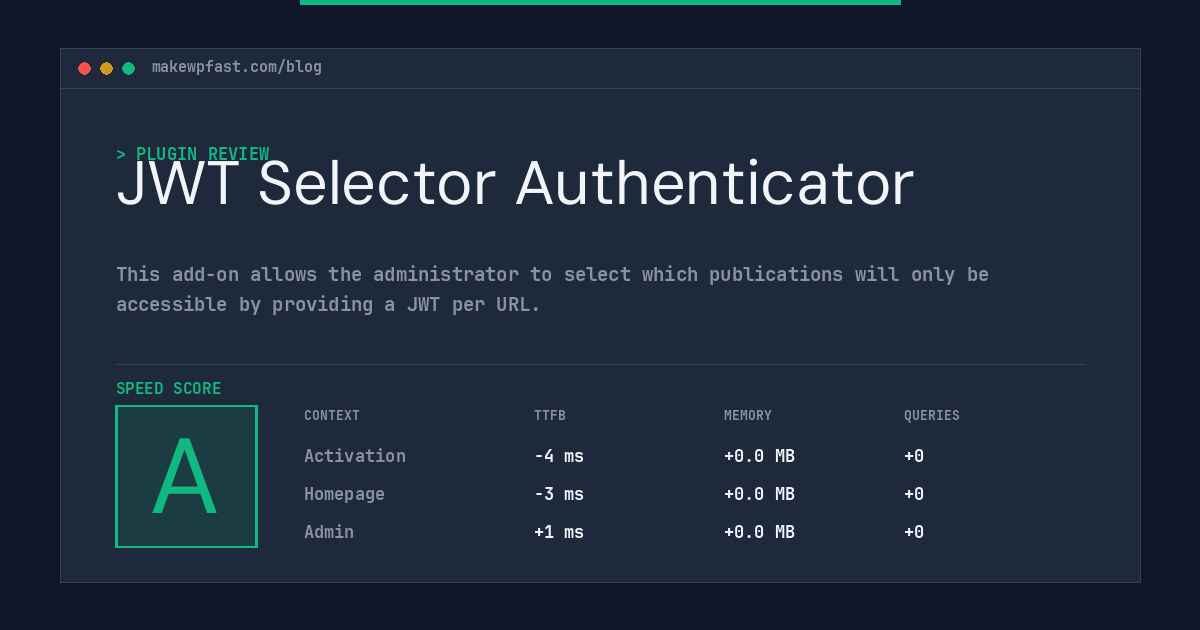Image resolution: width=1200 pixels, height=630 pixels.
Task: Click the red close dot
Action: pyautogui.click(x=84, y=68)
